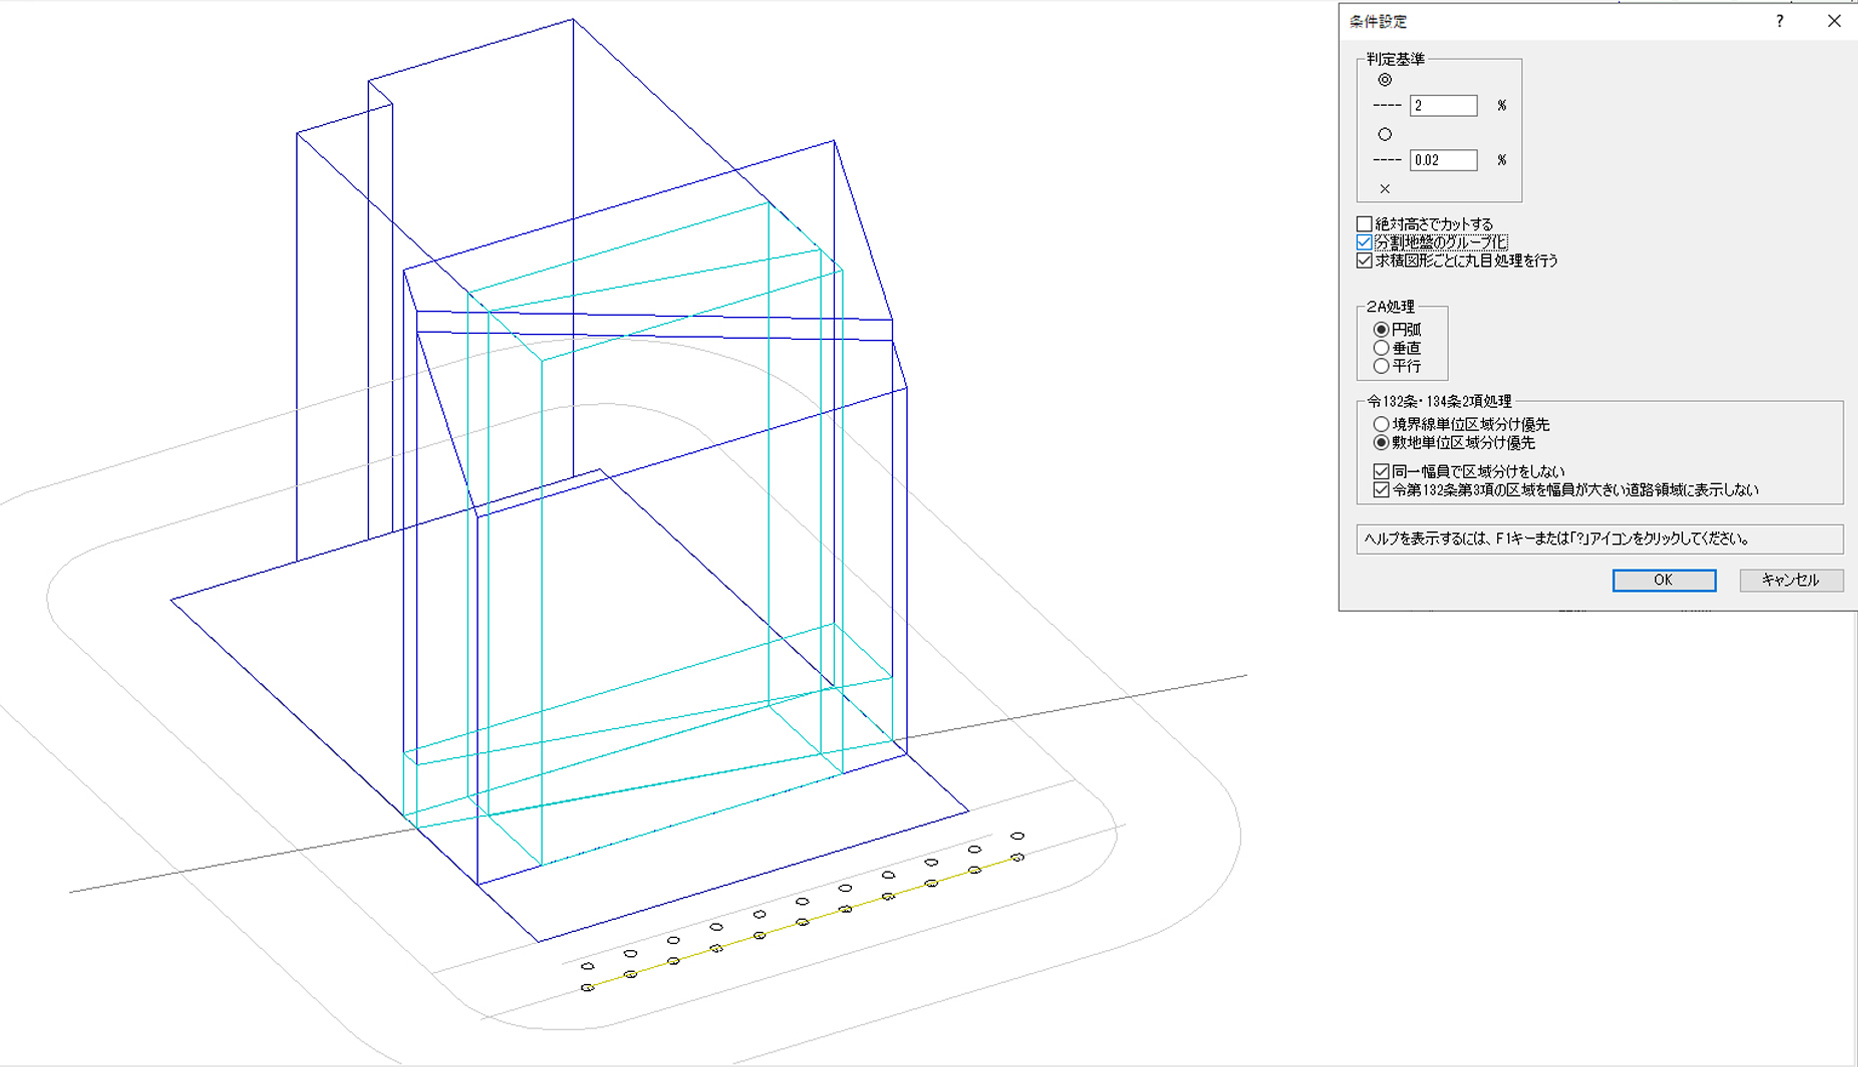
Task: Click the ◎ double-circle criterion symbol
Action: click(x=1385, y=80)
